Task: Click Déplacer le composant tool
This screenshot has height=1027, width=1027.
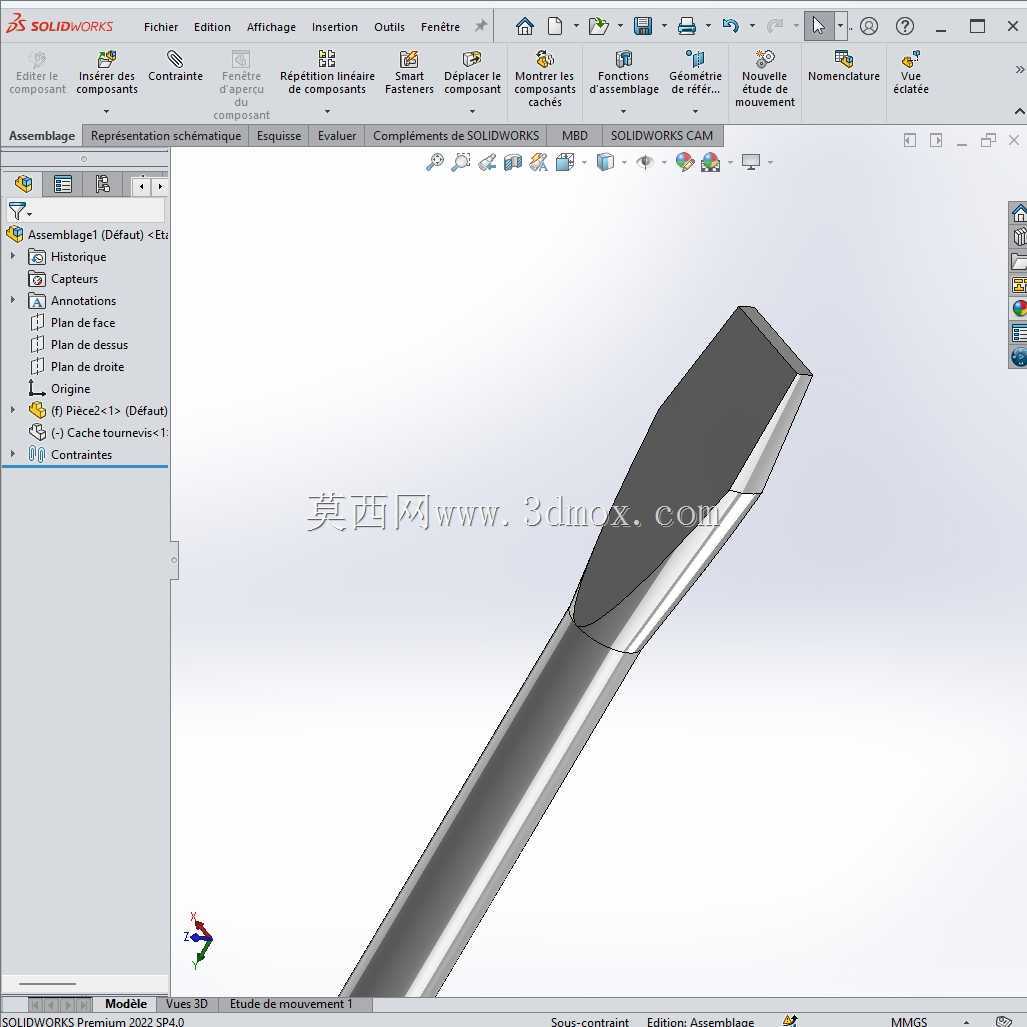Action: (x=472, y=73)
